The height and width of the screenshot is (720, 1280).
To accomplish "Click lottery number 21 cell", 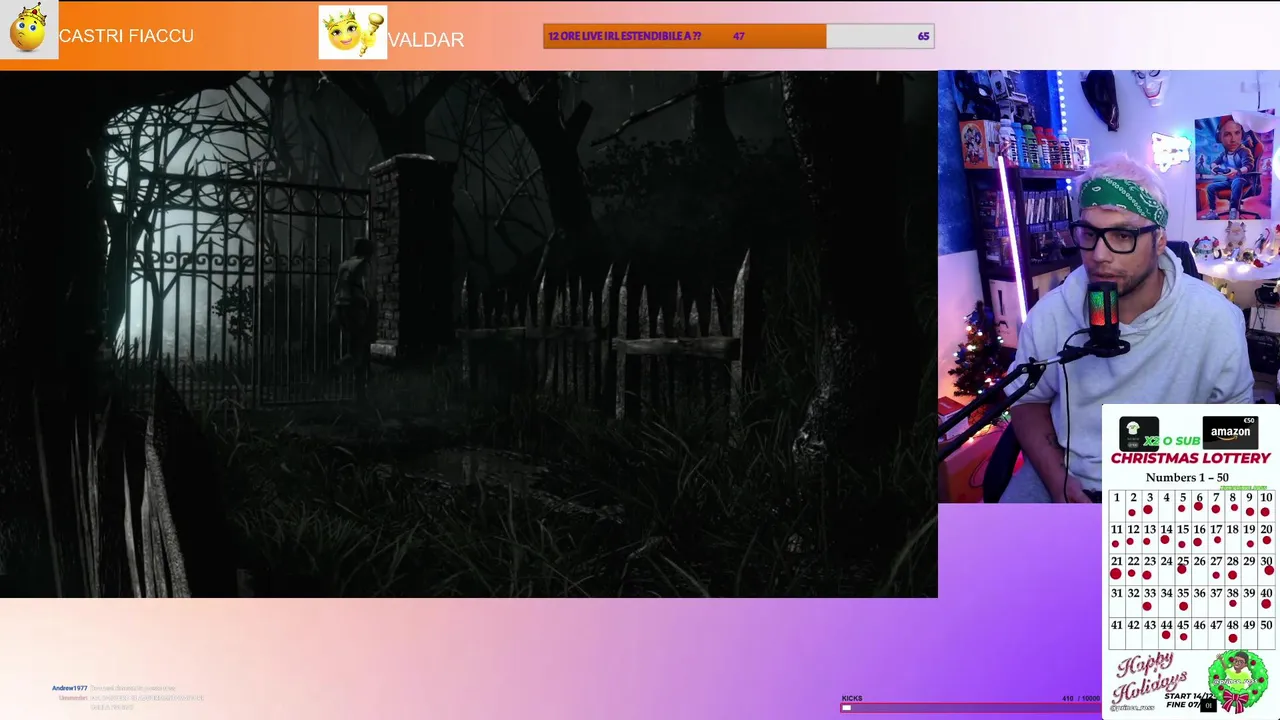I will click(1116, 570).
